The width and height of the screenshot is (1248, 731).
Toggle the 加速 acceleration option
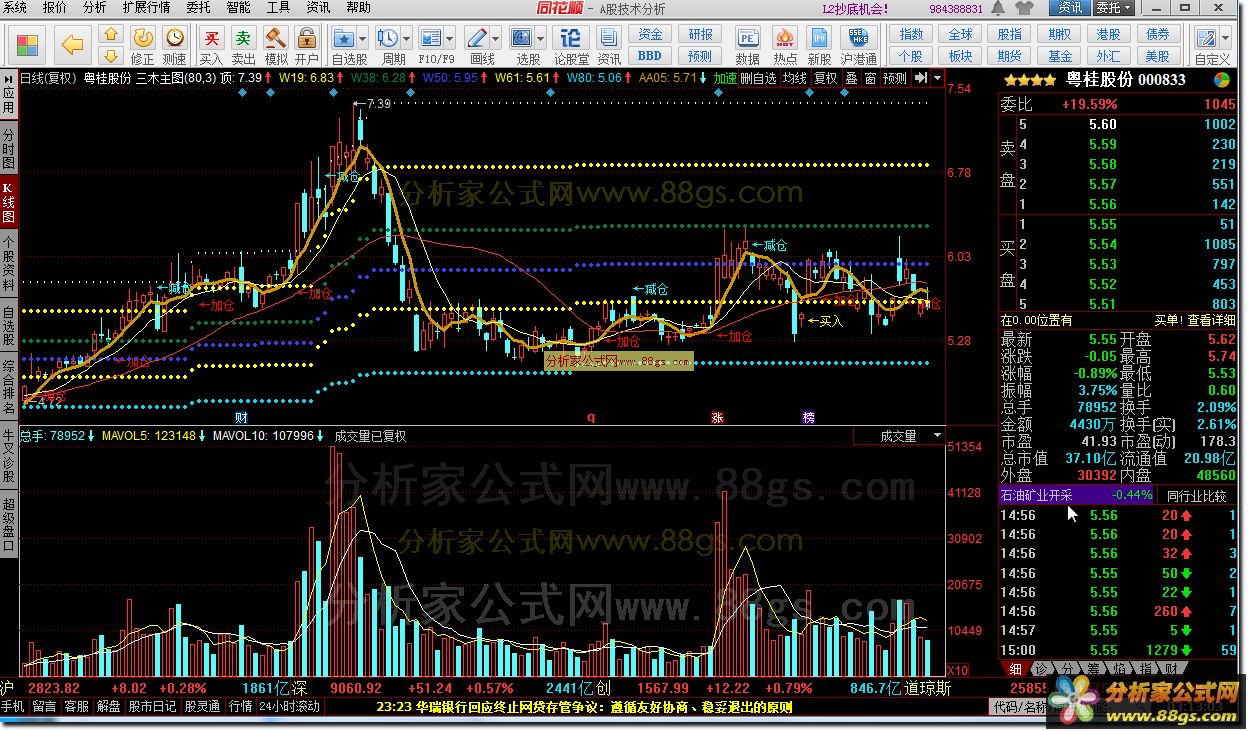[x=725, y=78]
